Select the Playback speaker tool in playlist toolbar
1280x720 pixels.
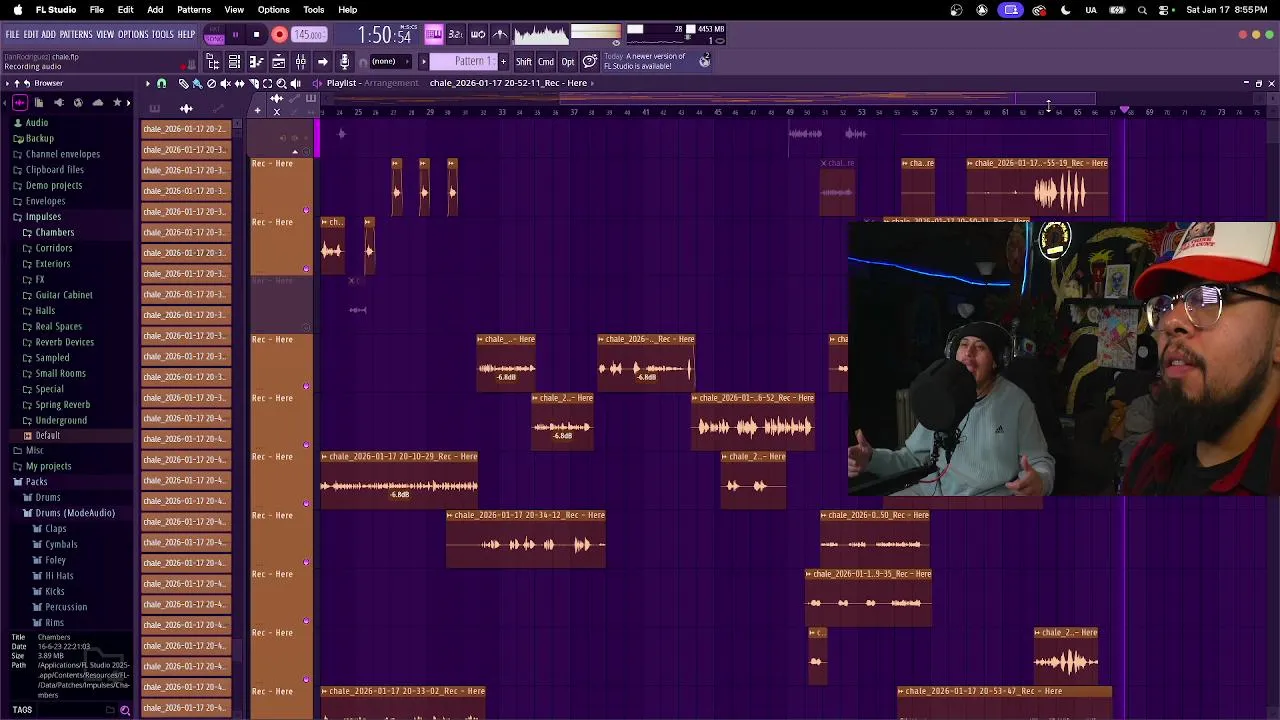[296, 83]
